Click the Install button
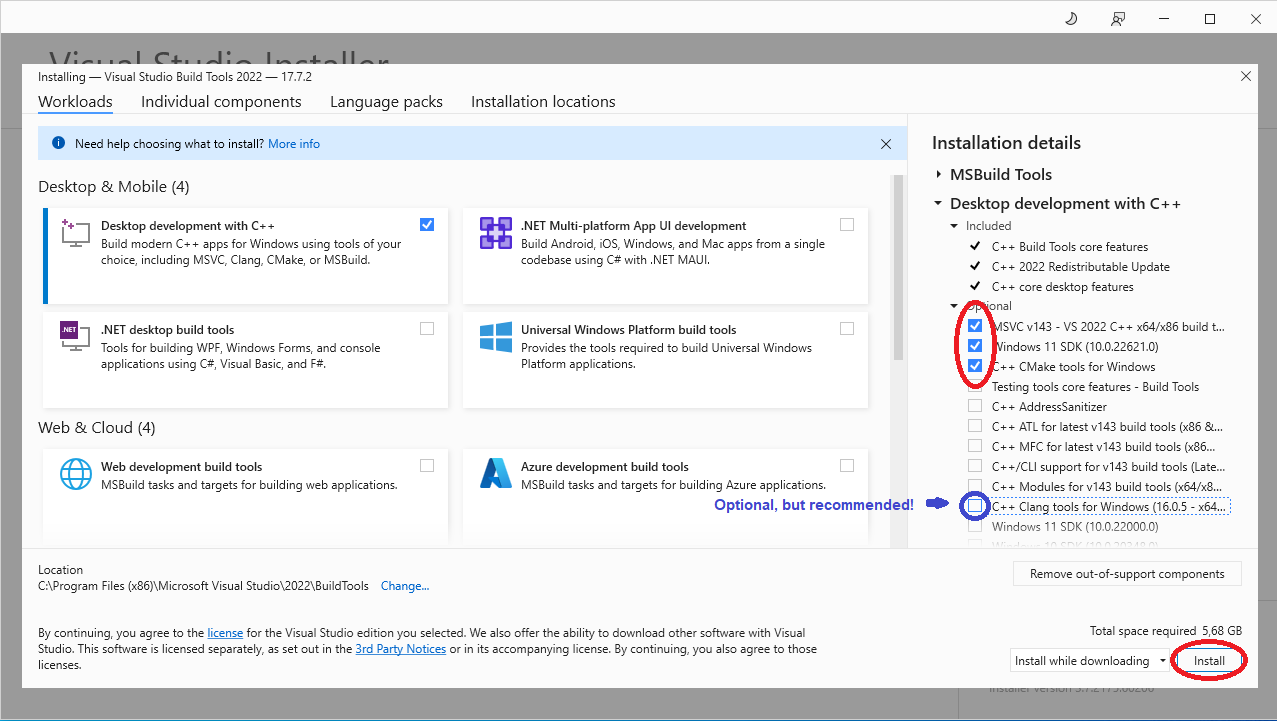Viewport: 1277px width, 721px height. click(x=1209, y=660)
